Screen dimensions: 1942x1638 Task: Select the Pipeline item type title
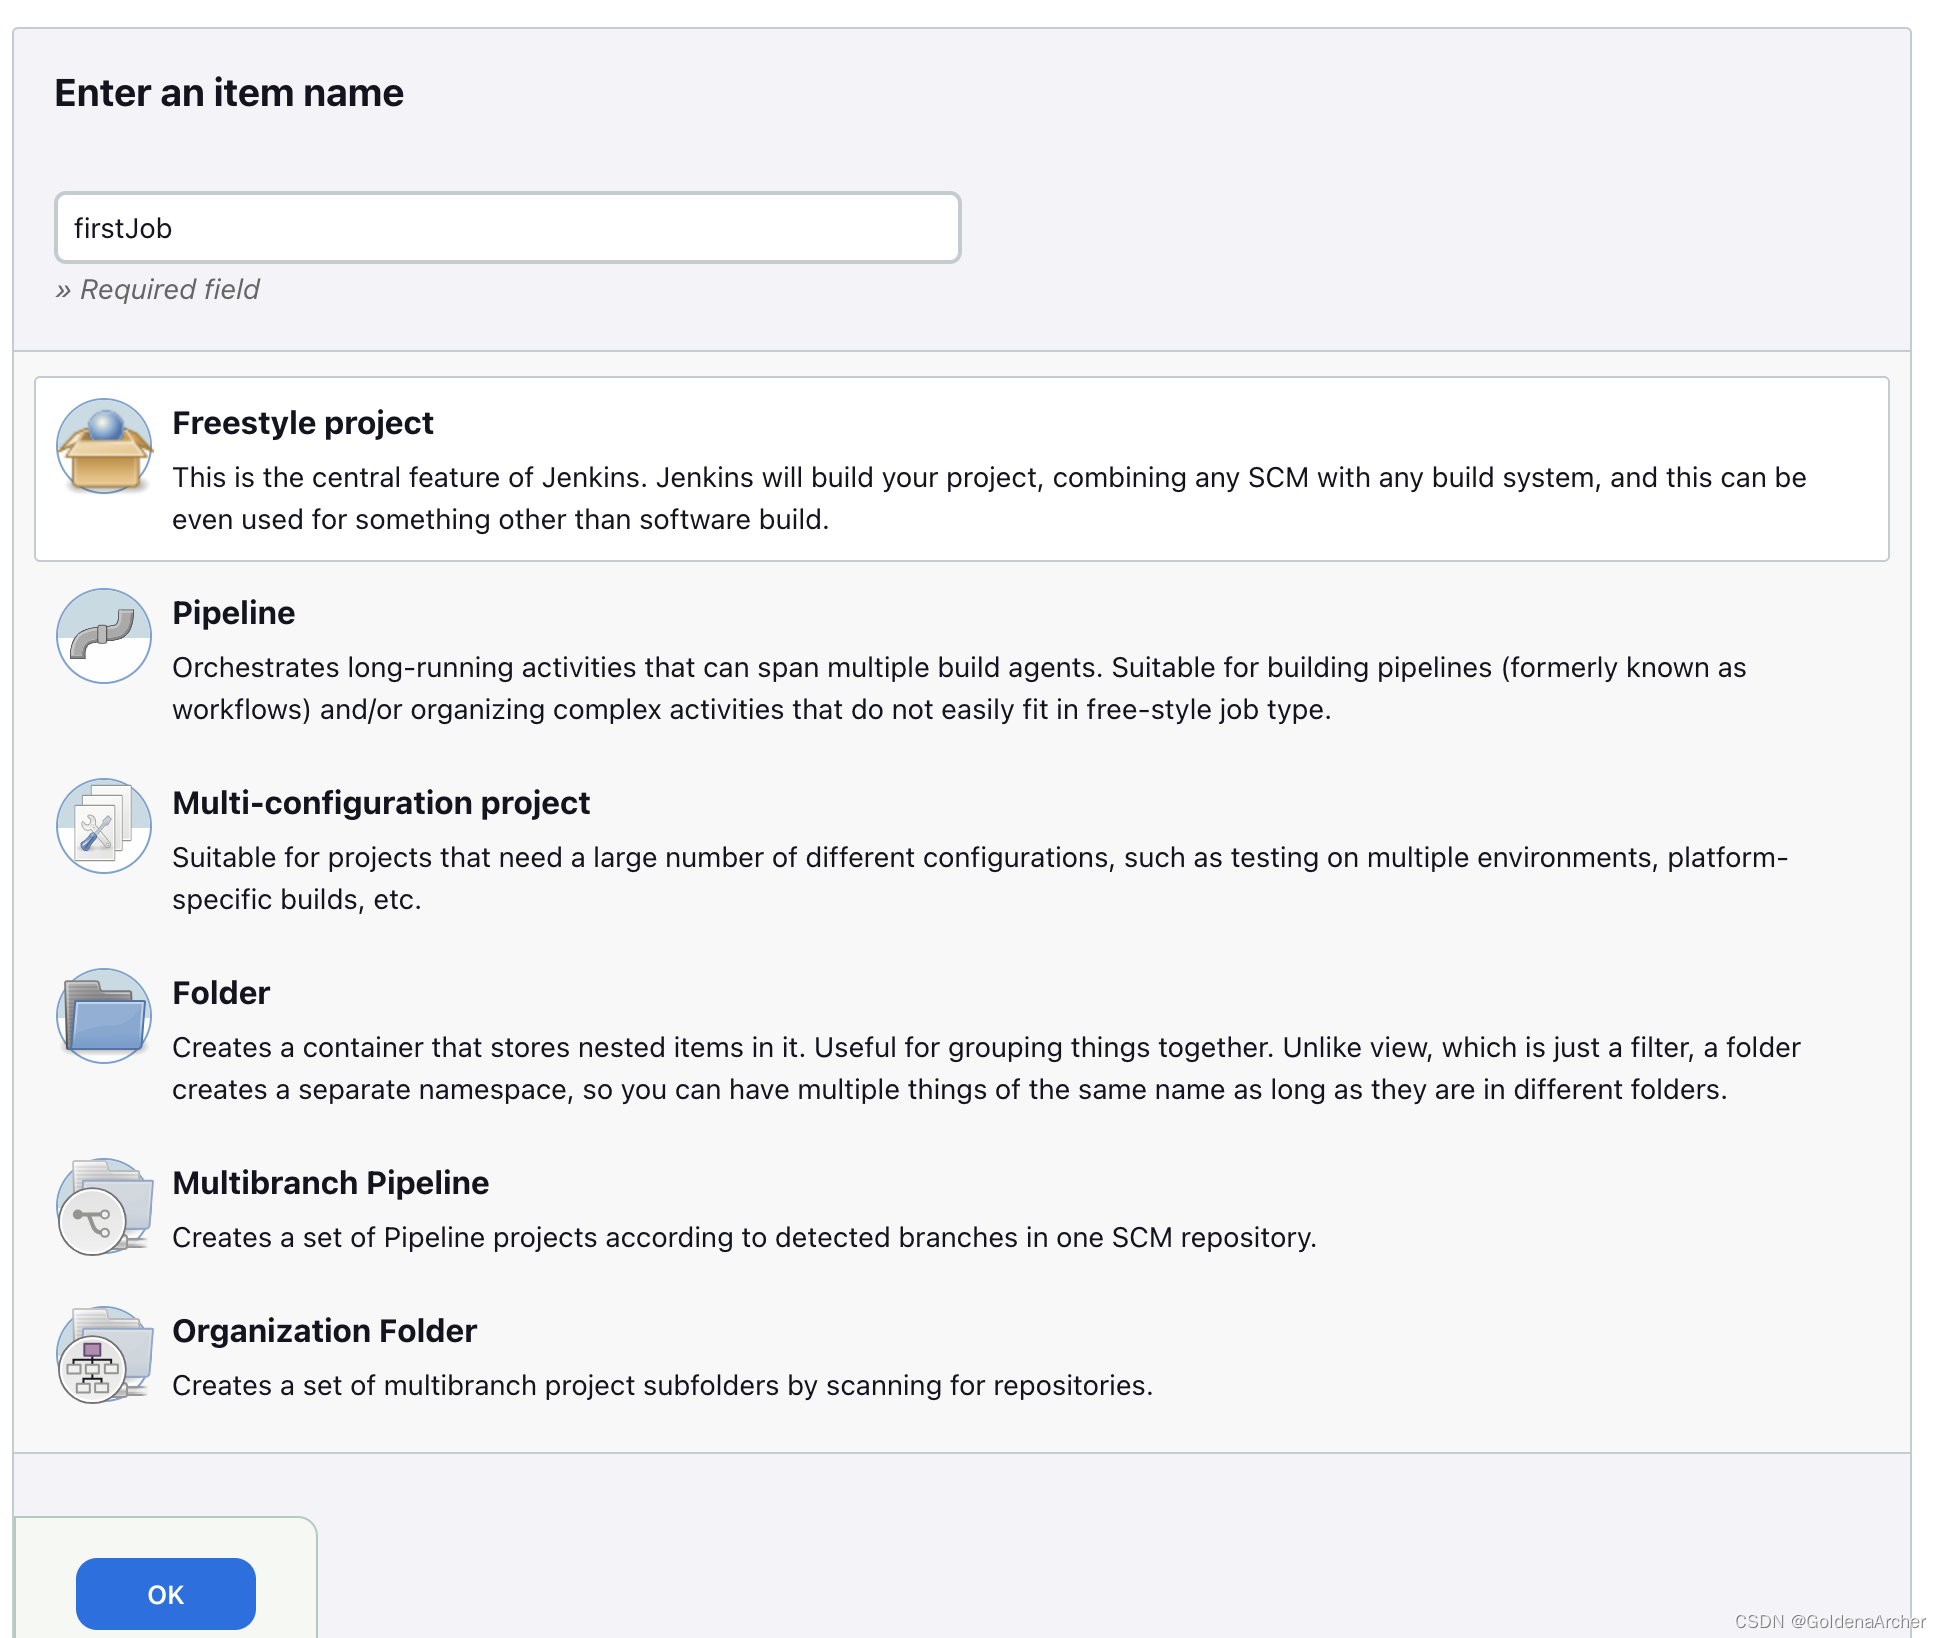coord(234,613)
